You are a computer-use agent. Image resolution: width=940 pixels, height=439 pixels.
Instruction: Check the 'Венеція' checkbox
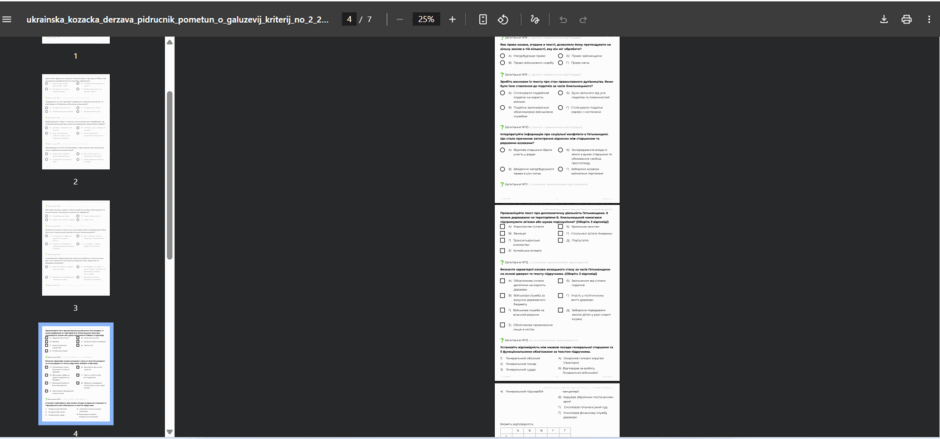(x=502, y=233)
